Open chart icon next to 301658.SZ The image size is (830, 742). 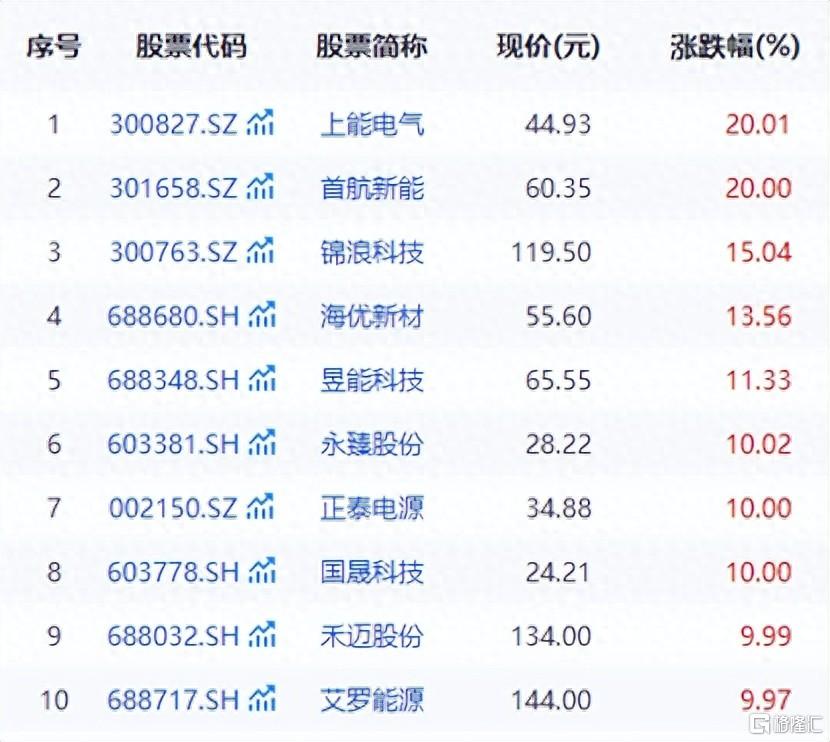click(x=260, y=186)
